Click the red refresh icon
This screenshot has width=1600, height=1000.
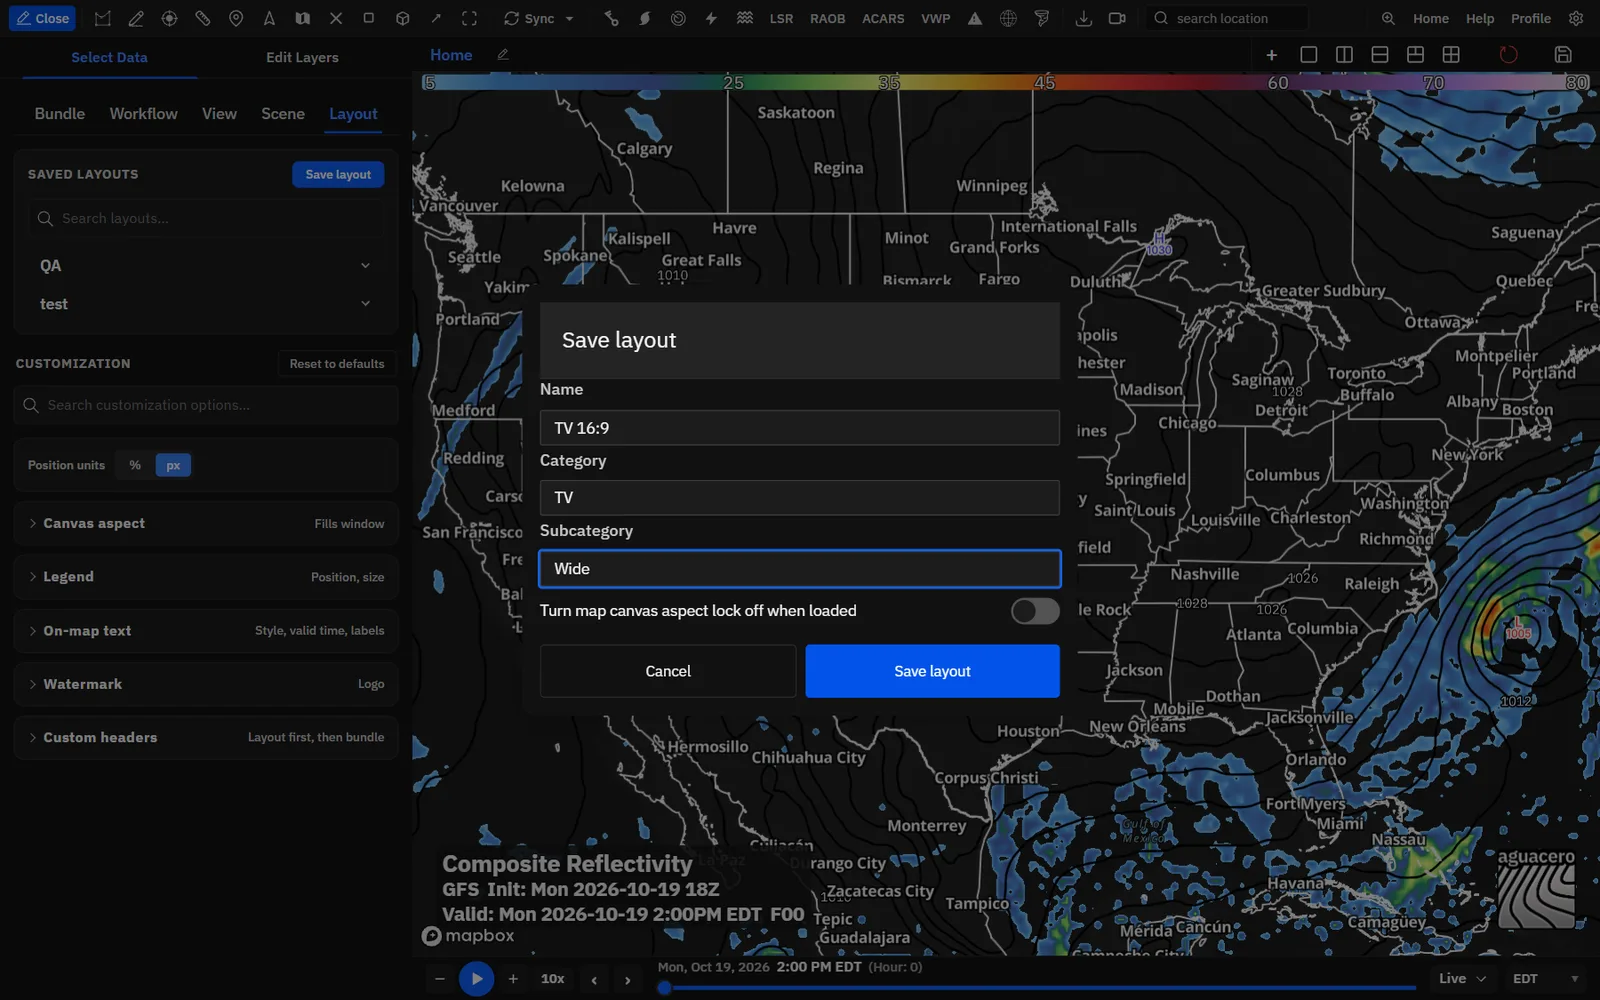1508,55
